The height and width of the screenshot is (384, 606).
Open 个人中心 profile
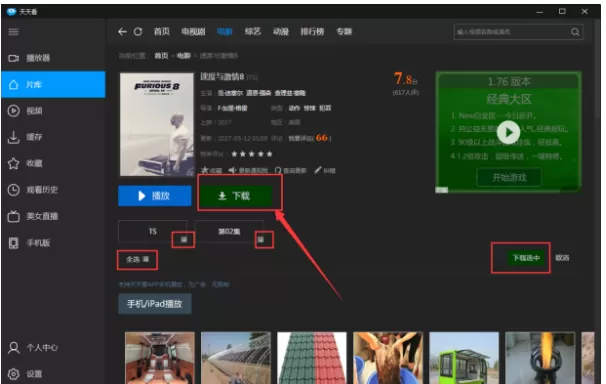[33, 348]
